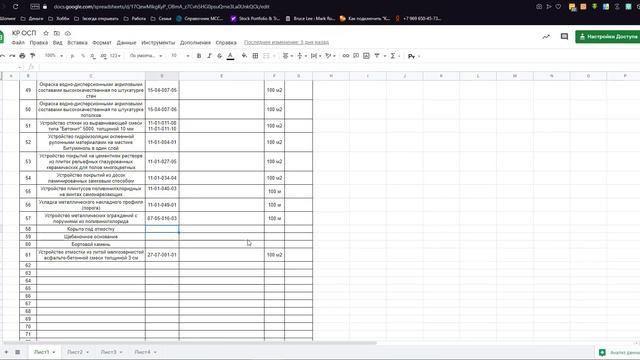Format cell as currency (р.)
The height and width of the screenshot is (360, 640).
[x=73, y=56]
